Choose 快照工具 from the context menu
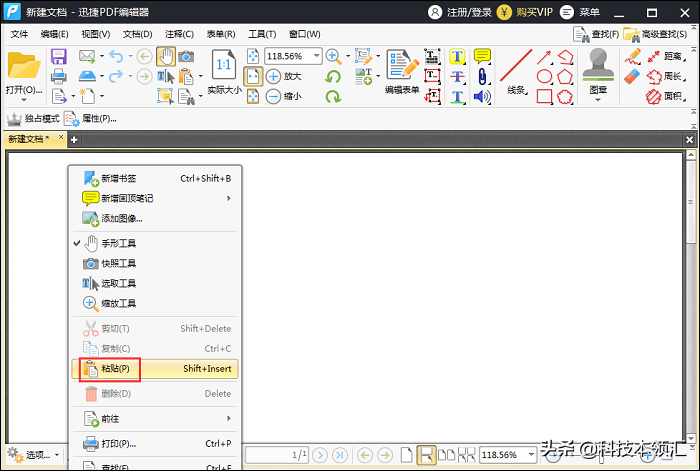The height and width of the screenshot is (471, 700). coord(155,263)
